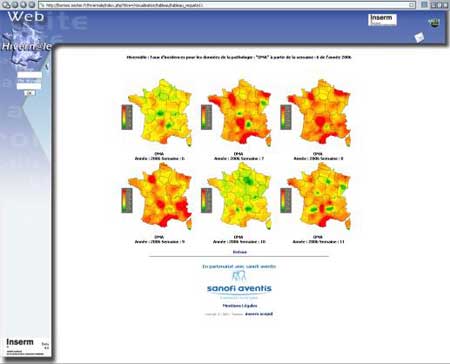Open the Mentions Légales link
Image resolution: width=450 pixels, height=364 pixels.
[x=240, y=306]
